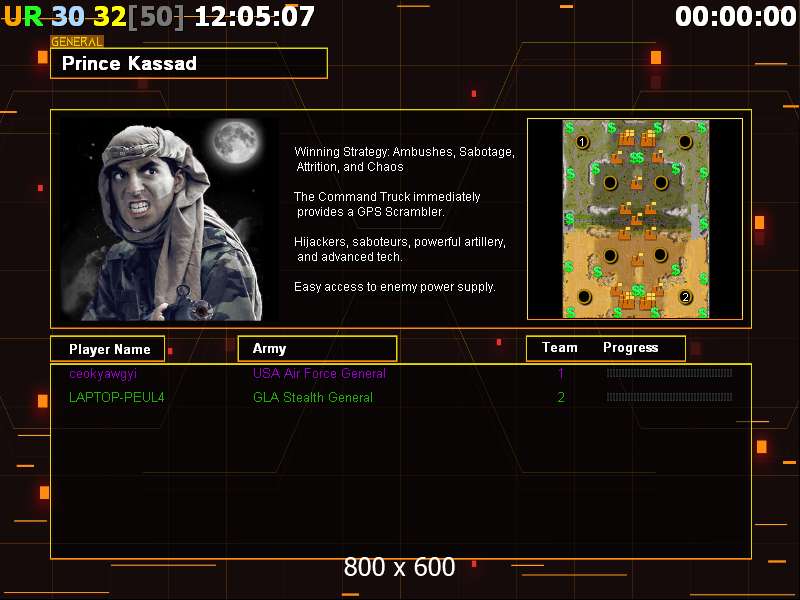Click the Army column header
800x600 pixels.
(x=317, y=348)
